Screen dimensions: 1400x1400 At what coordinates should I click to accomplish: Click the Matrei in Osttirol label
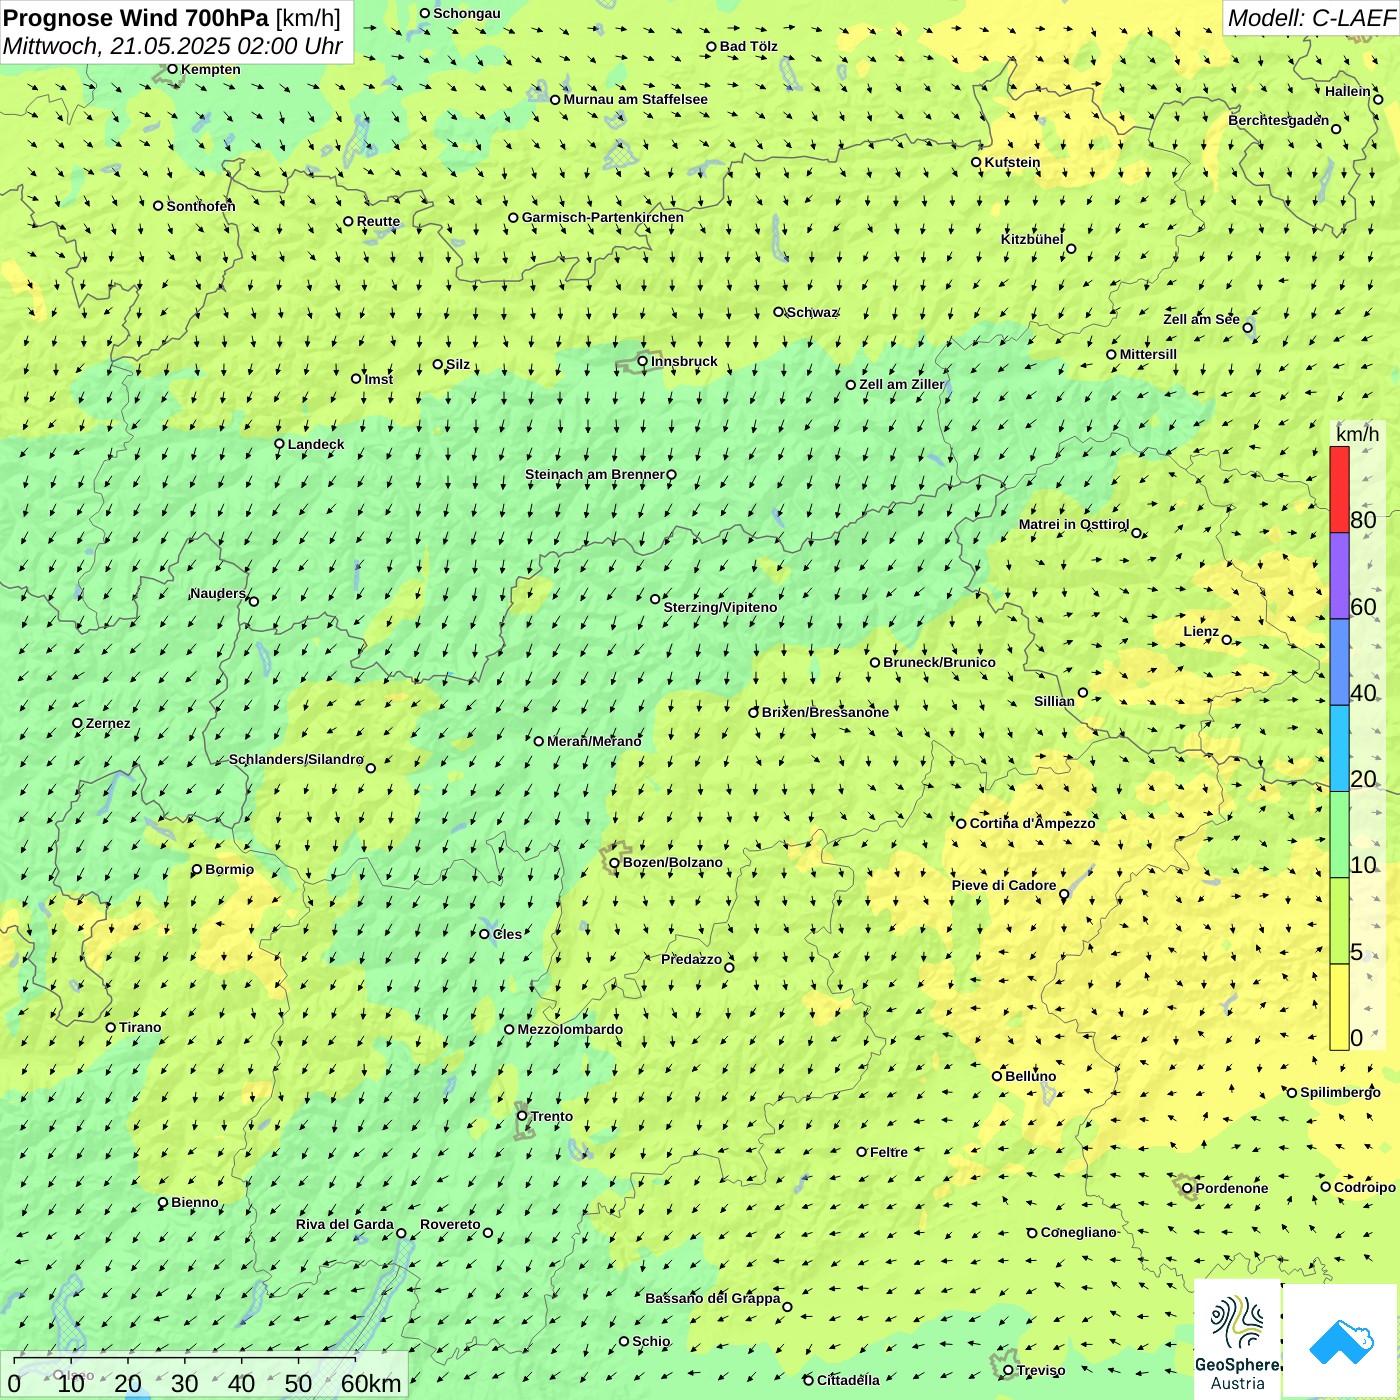[1074, 524]
